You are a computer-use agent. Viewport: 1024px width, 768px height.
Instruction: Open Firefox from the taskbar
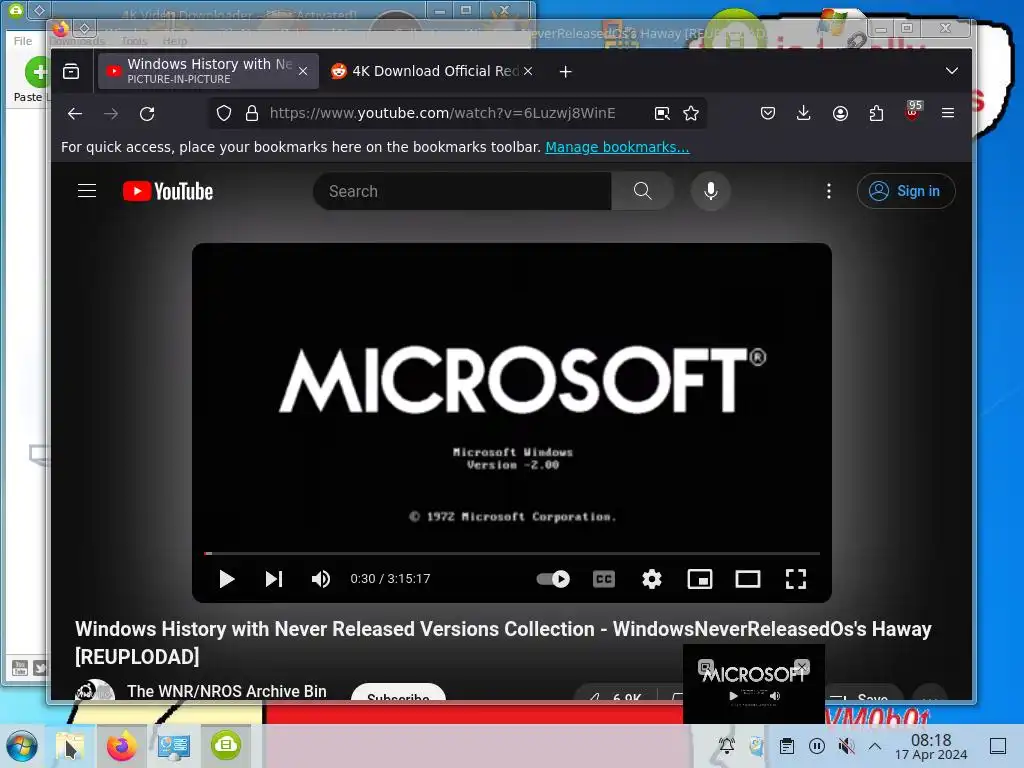[121, 746]
